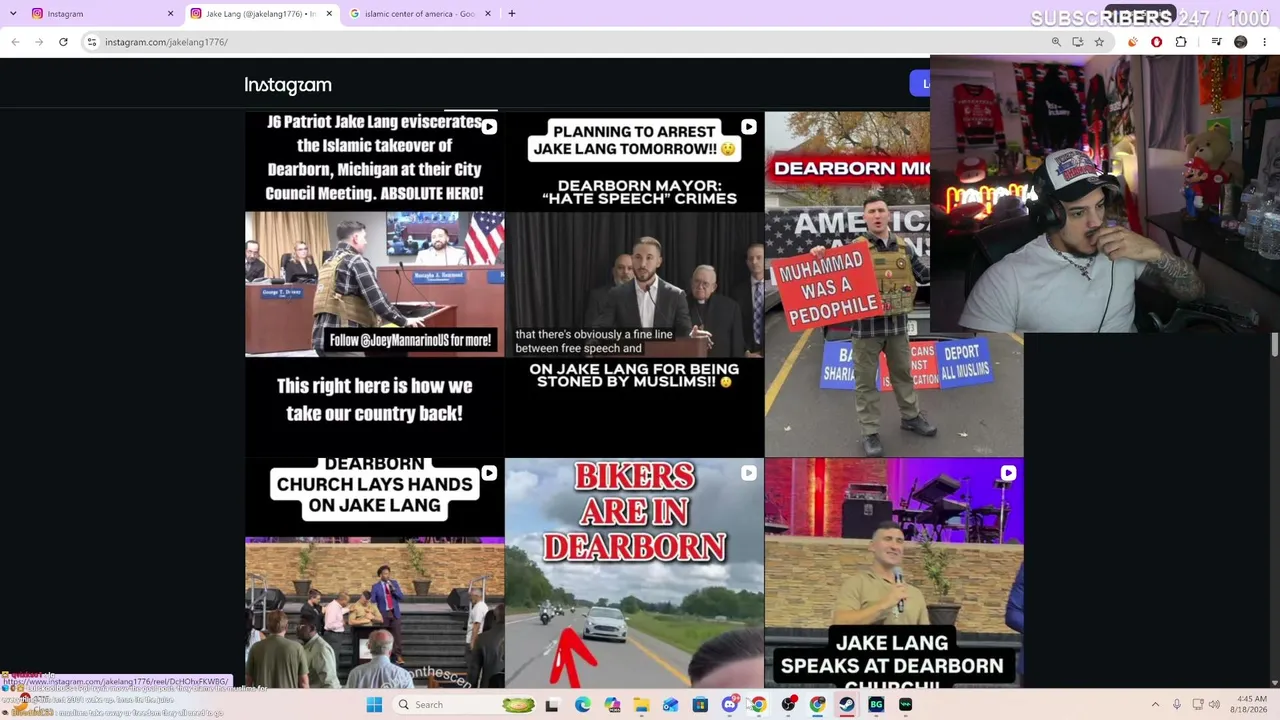The image size is (1280, 720).
Task: Open Jake Lang Speaks at Dearborn Church reel
Action: click(x=894, y=573)
